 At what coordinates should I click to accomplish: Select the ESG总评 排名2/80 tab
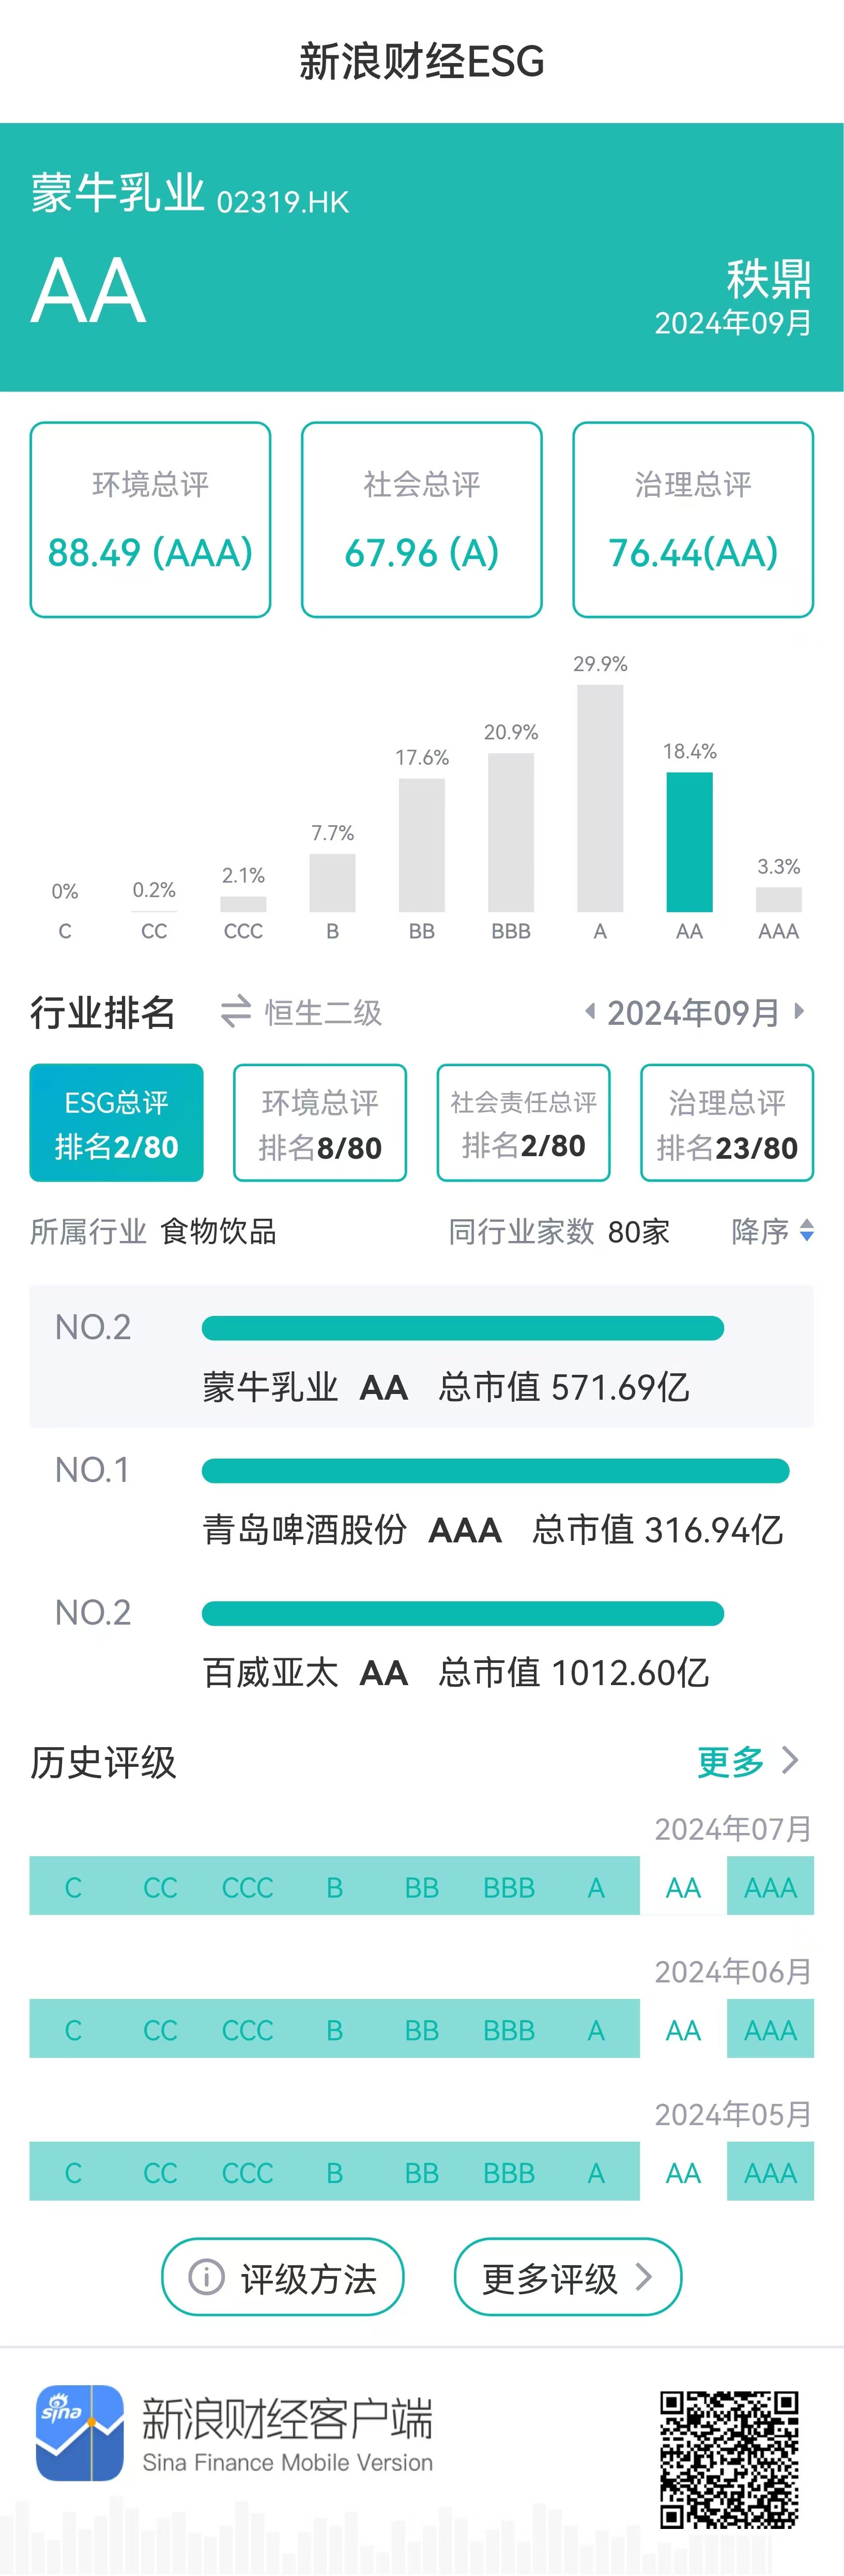117,1123
